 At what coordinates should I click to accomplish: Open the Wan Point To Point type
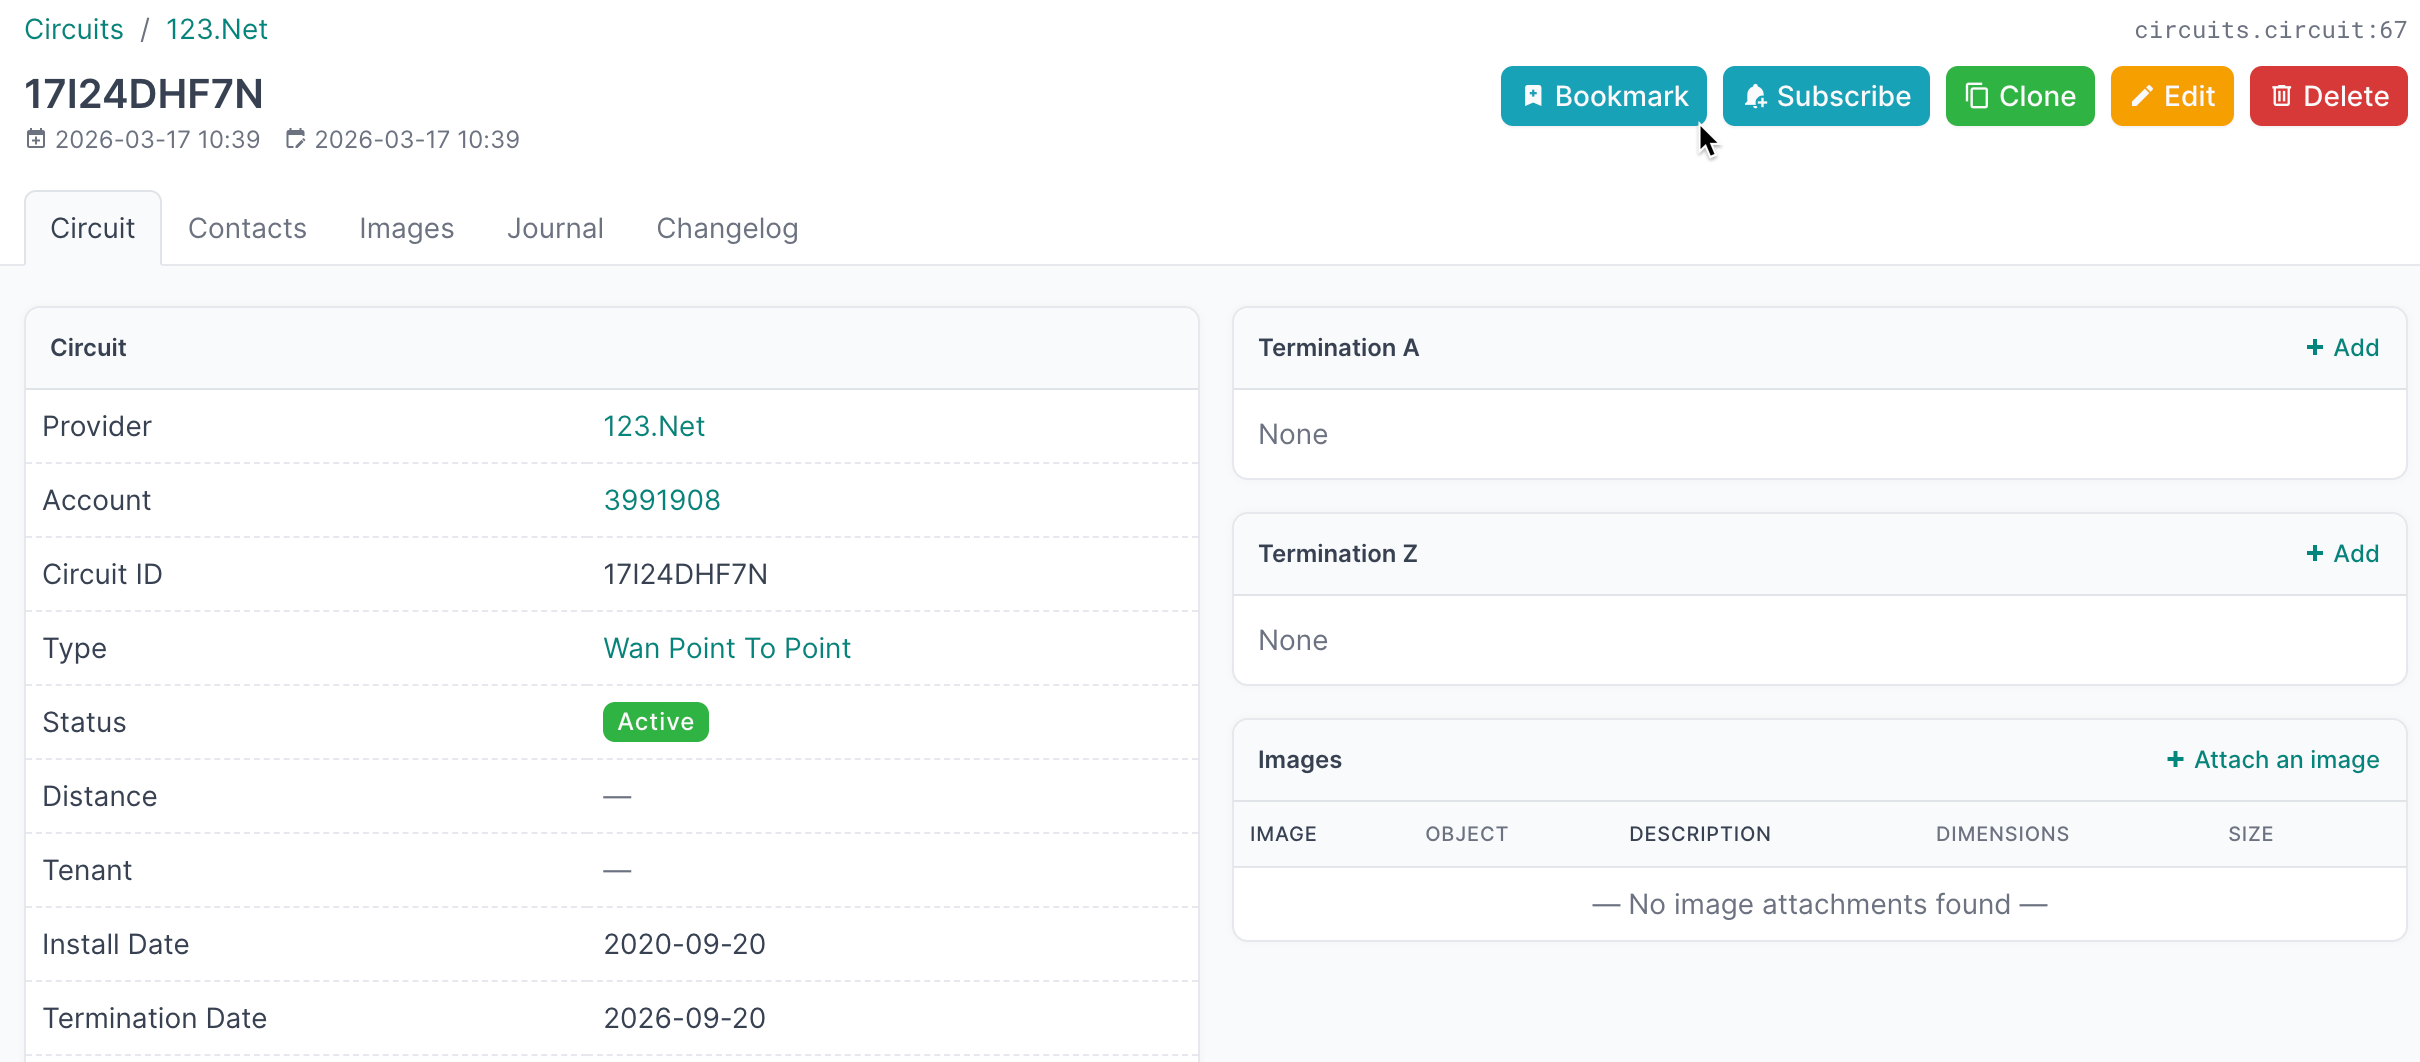[x=727, y=649]
